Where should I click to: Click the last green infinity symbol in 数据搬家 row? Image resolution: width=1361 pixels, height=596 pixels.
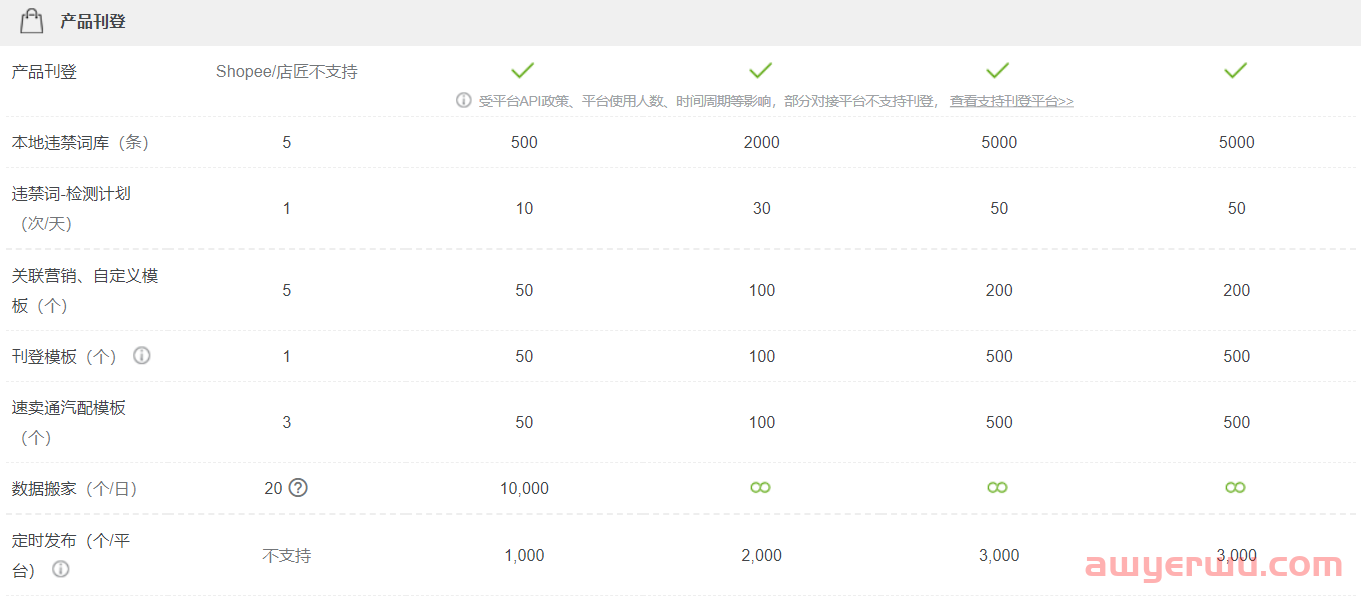click(1236, 488)
